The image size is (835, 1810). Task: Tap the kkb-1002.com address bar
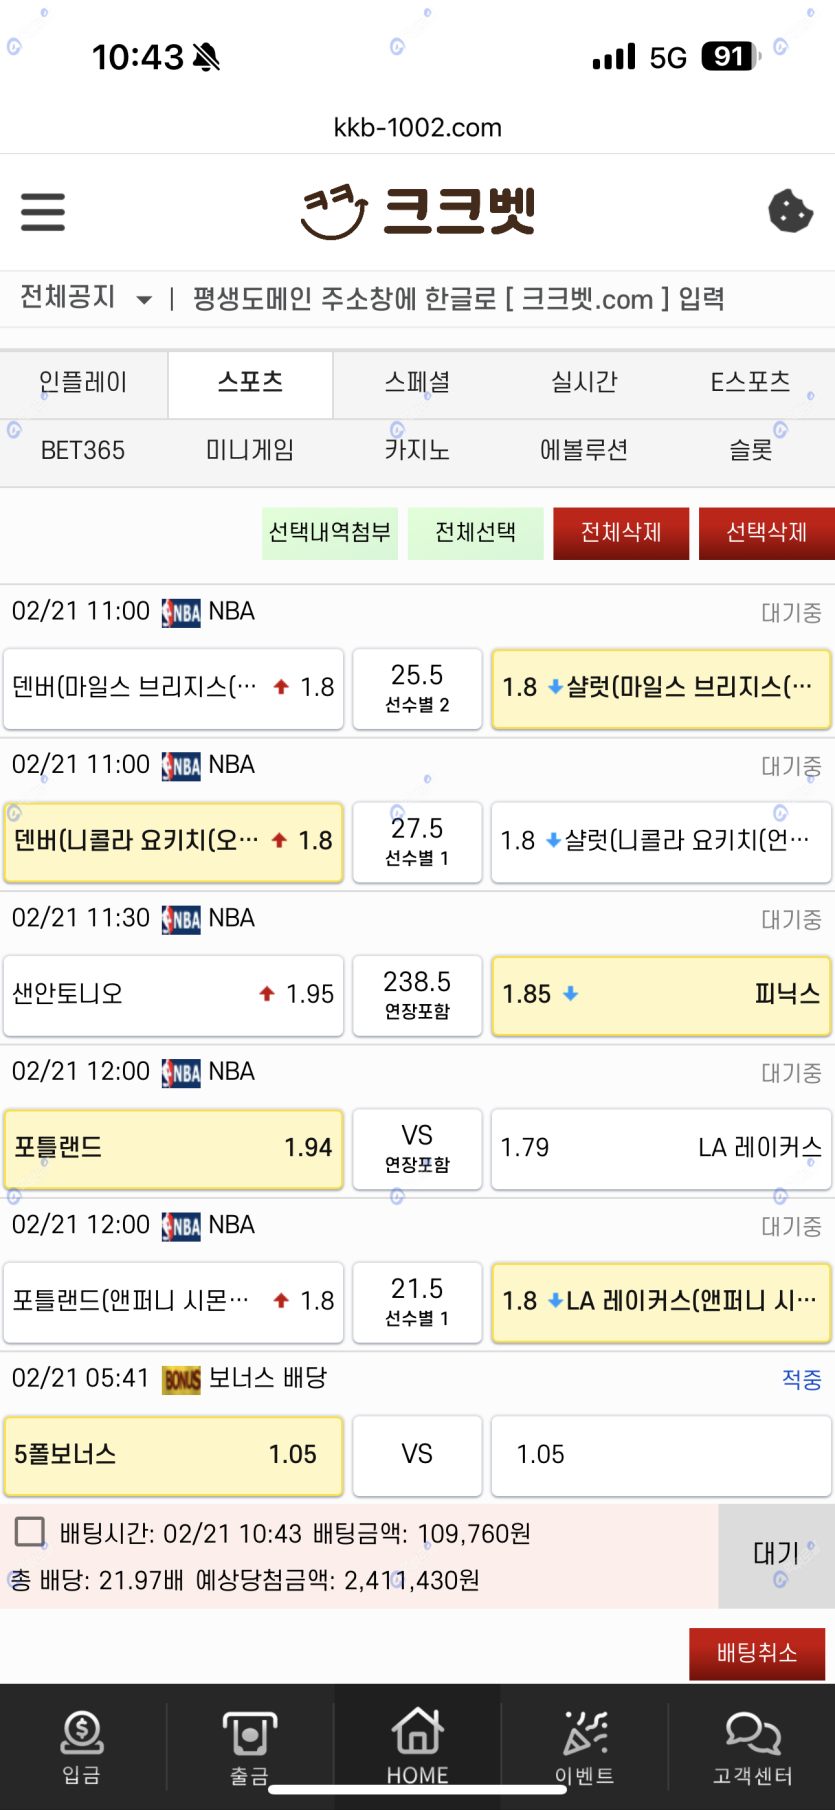(418, 128)
